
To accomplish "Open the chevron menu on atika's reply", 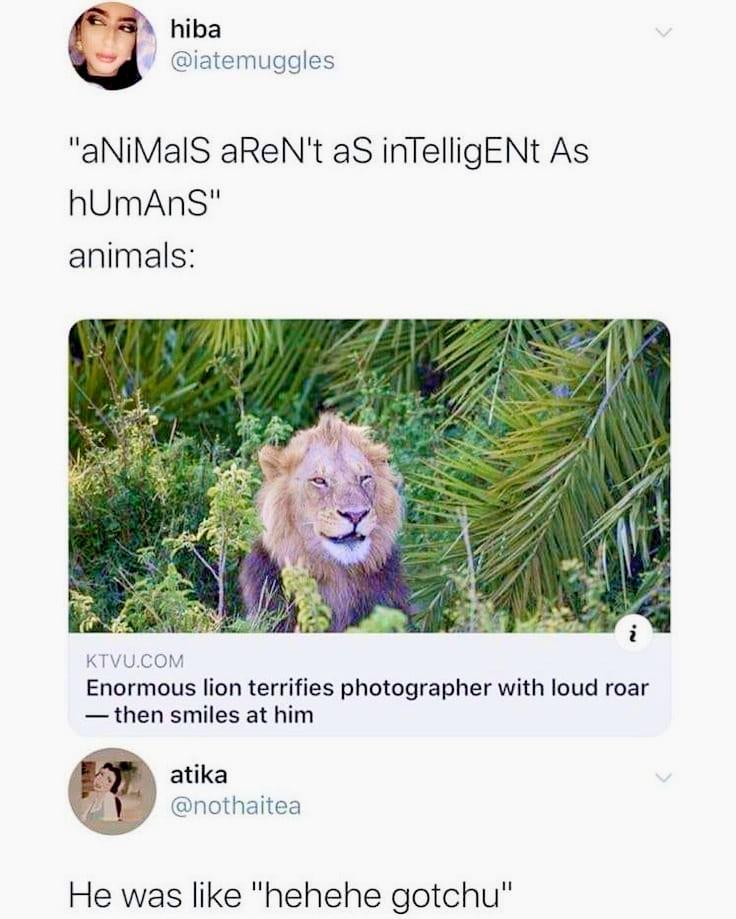I will tap(661, 777).
